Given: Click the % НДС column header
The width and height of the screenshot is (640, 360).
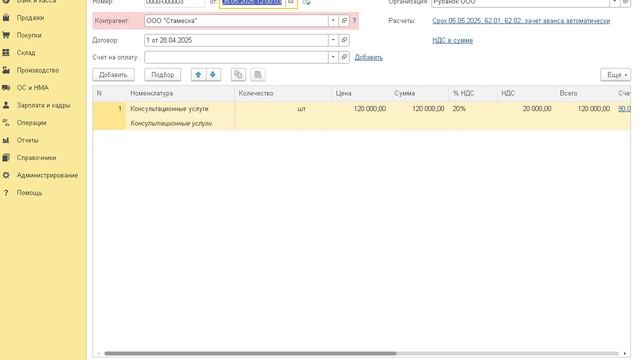Looking at the screenshot, I should [473, 93].
